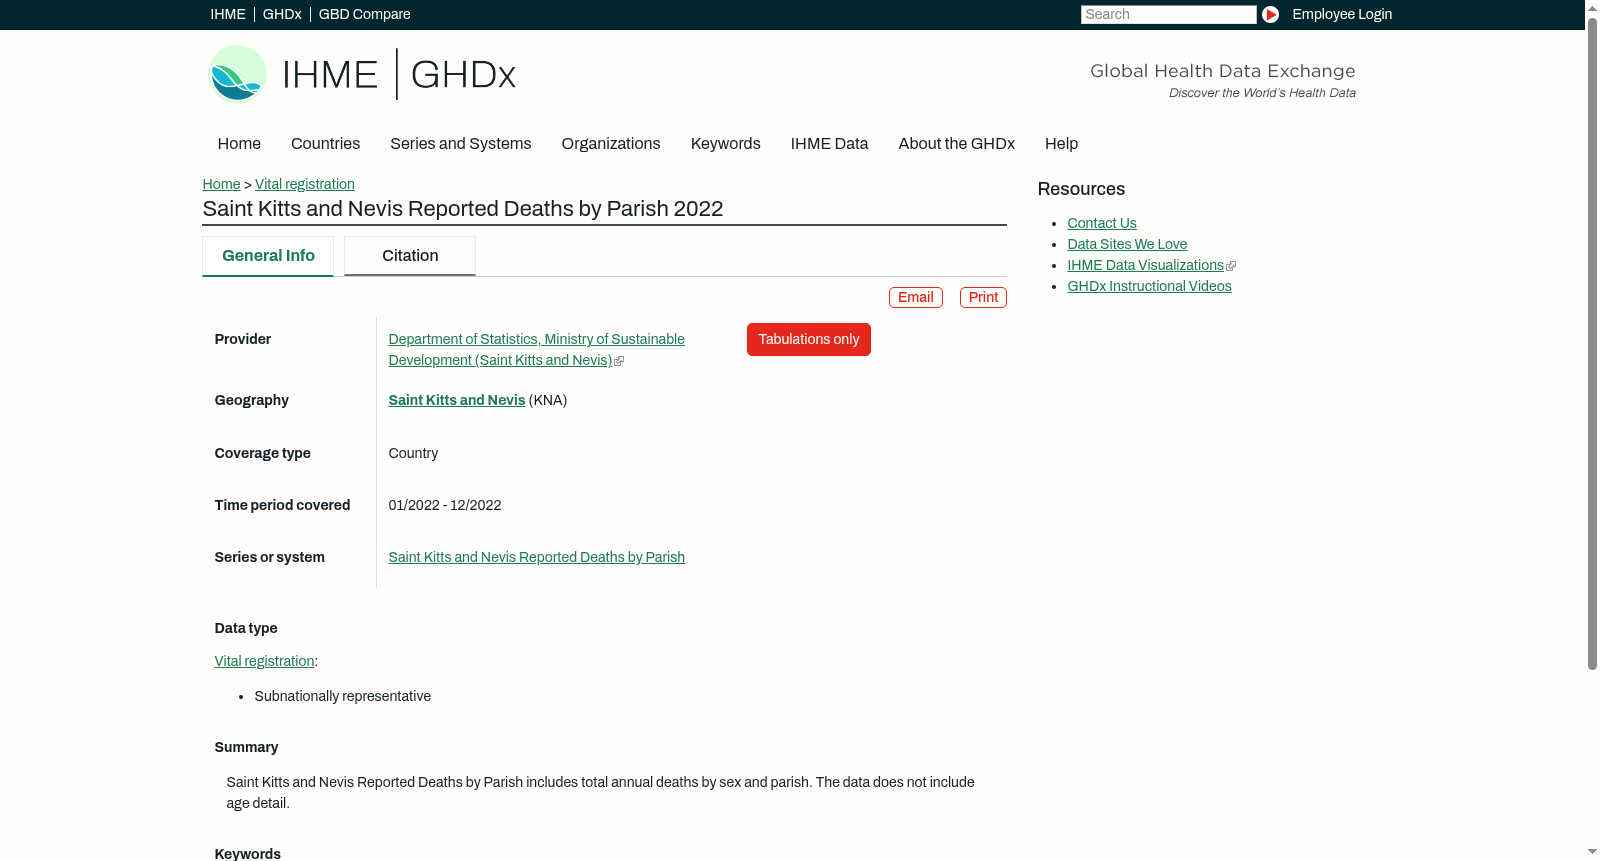Click the scrollbar down arrow

coord(1592,853)
